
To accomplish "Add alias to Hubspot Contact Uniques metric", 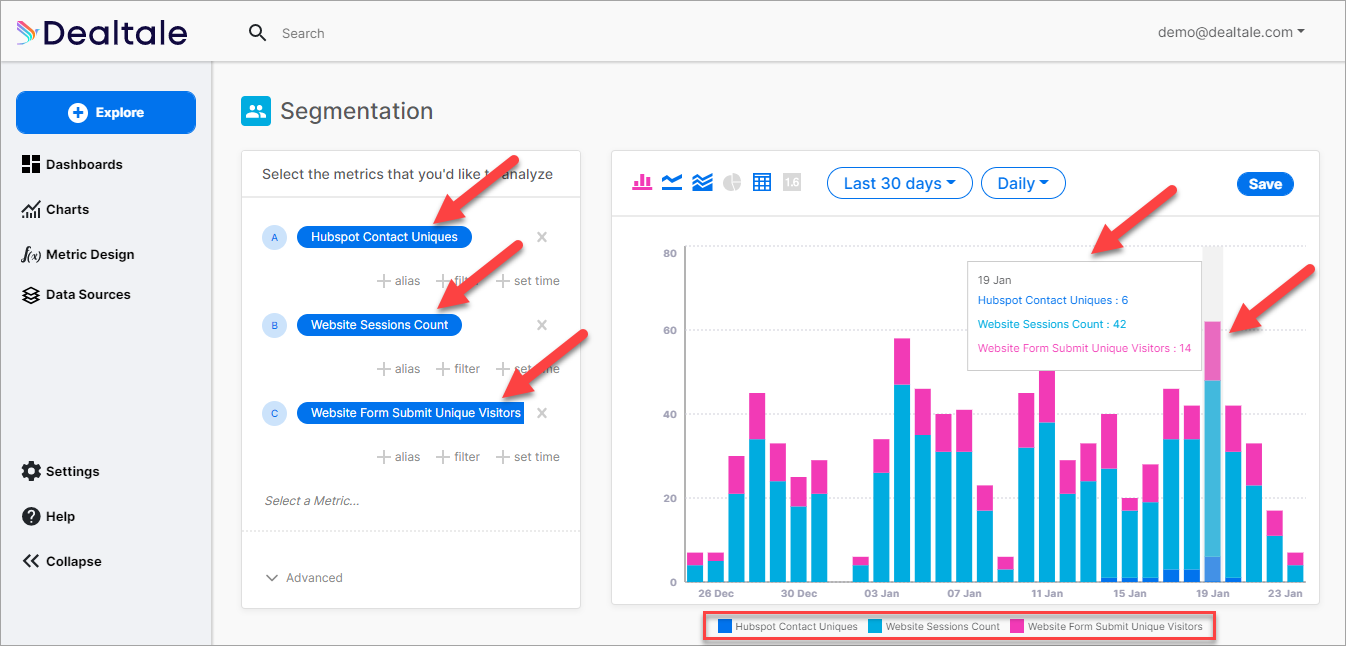I will [398, 281].
